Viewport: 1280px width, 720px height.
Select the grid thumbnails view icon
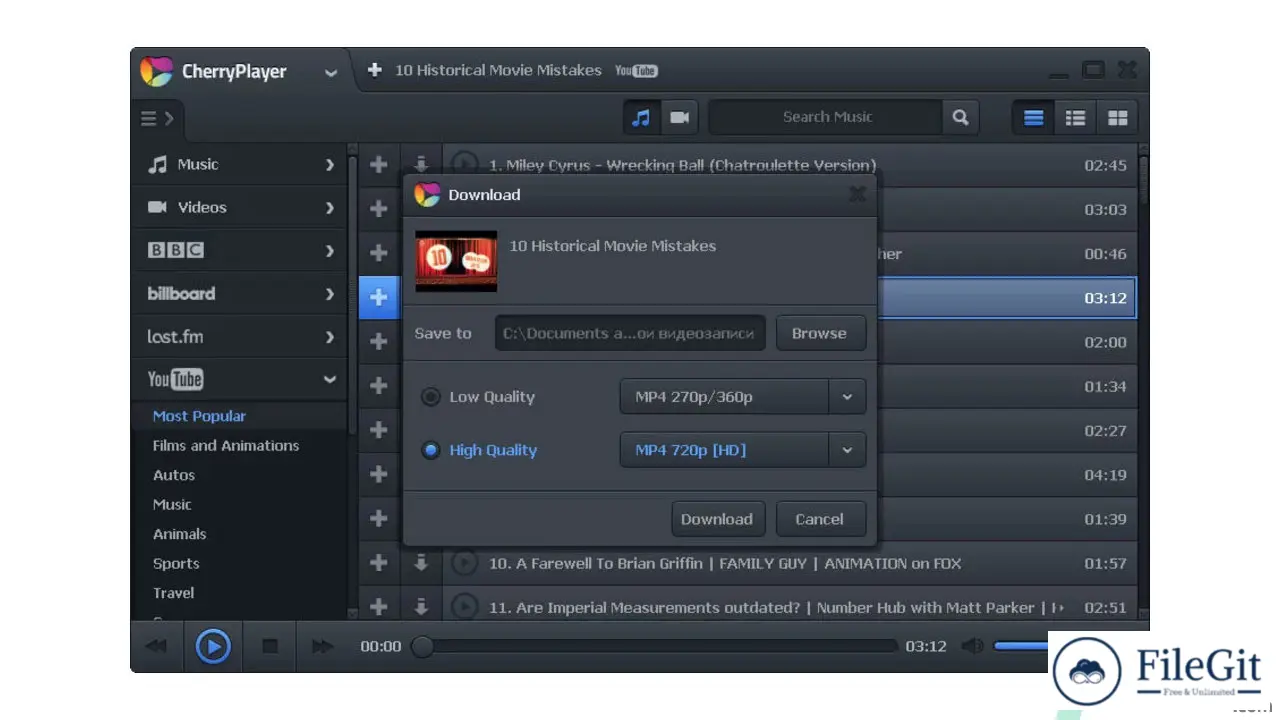[1117, 118]
